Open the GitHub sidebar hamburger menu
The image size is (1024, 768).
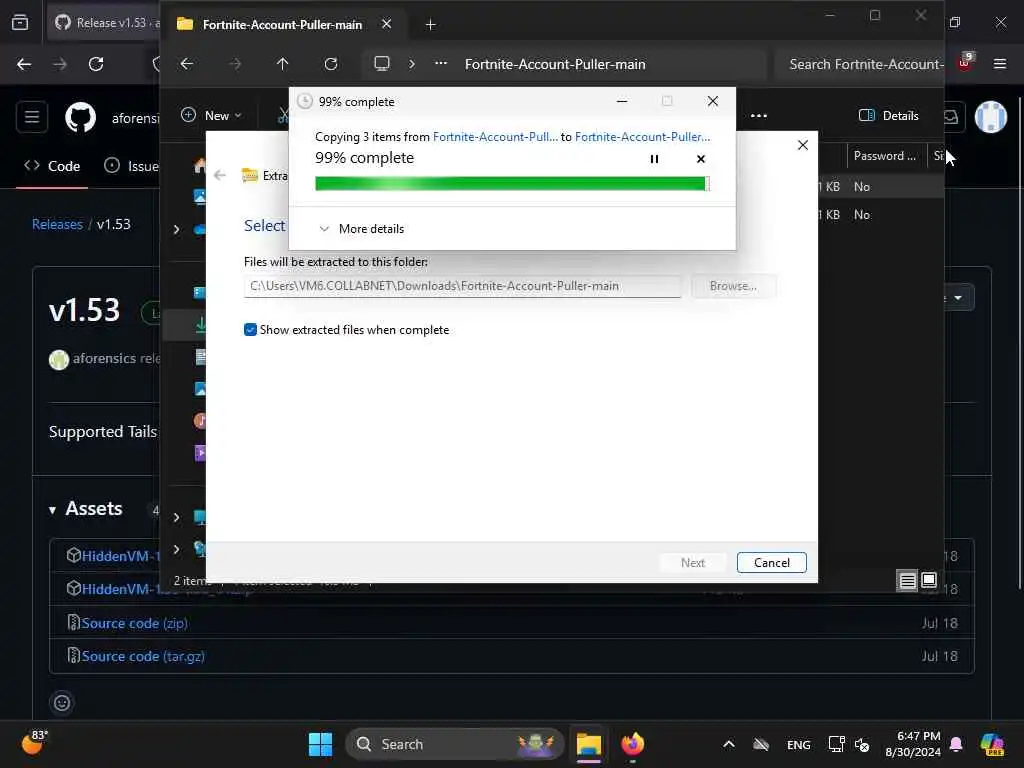click(x=32, y=118)
